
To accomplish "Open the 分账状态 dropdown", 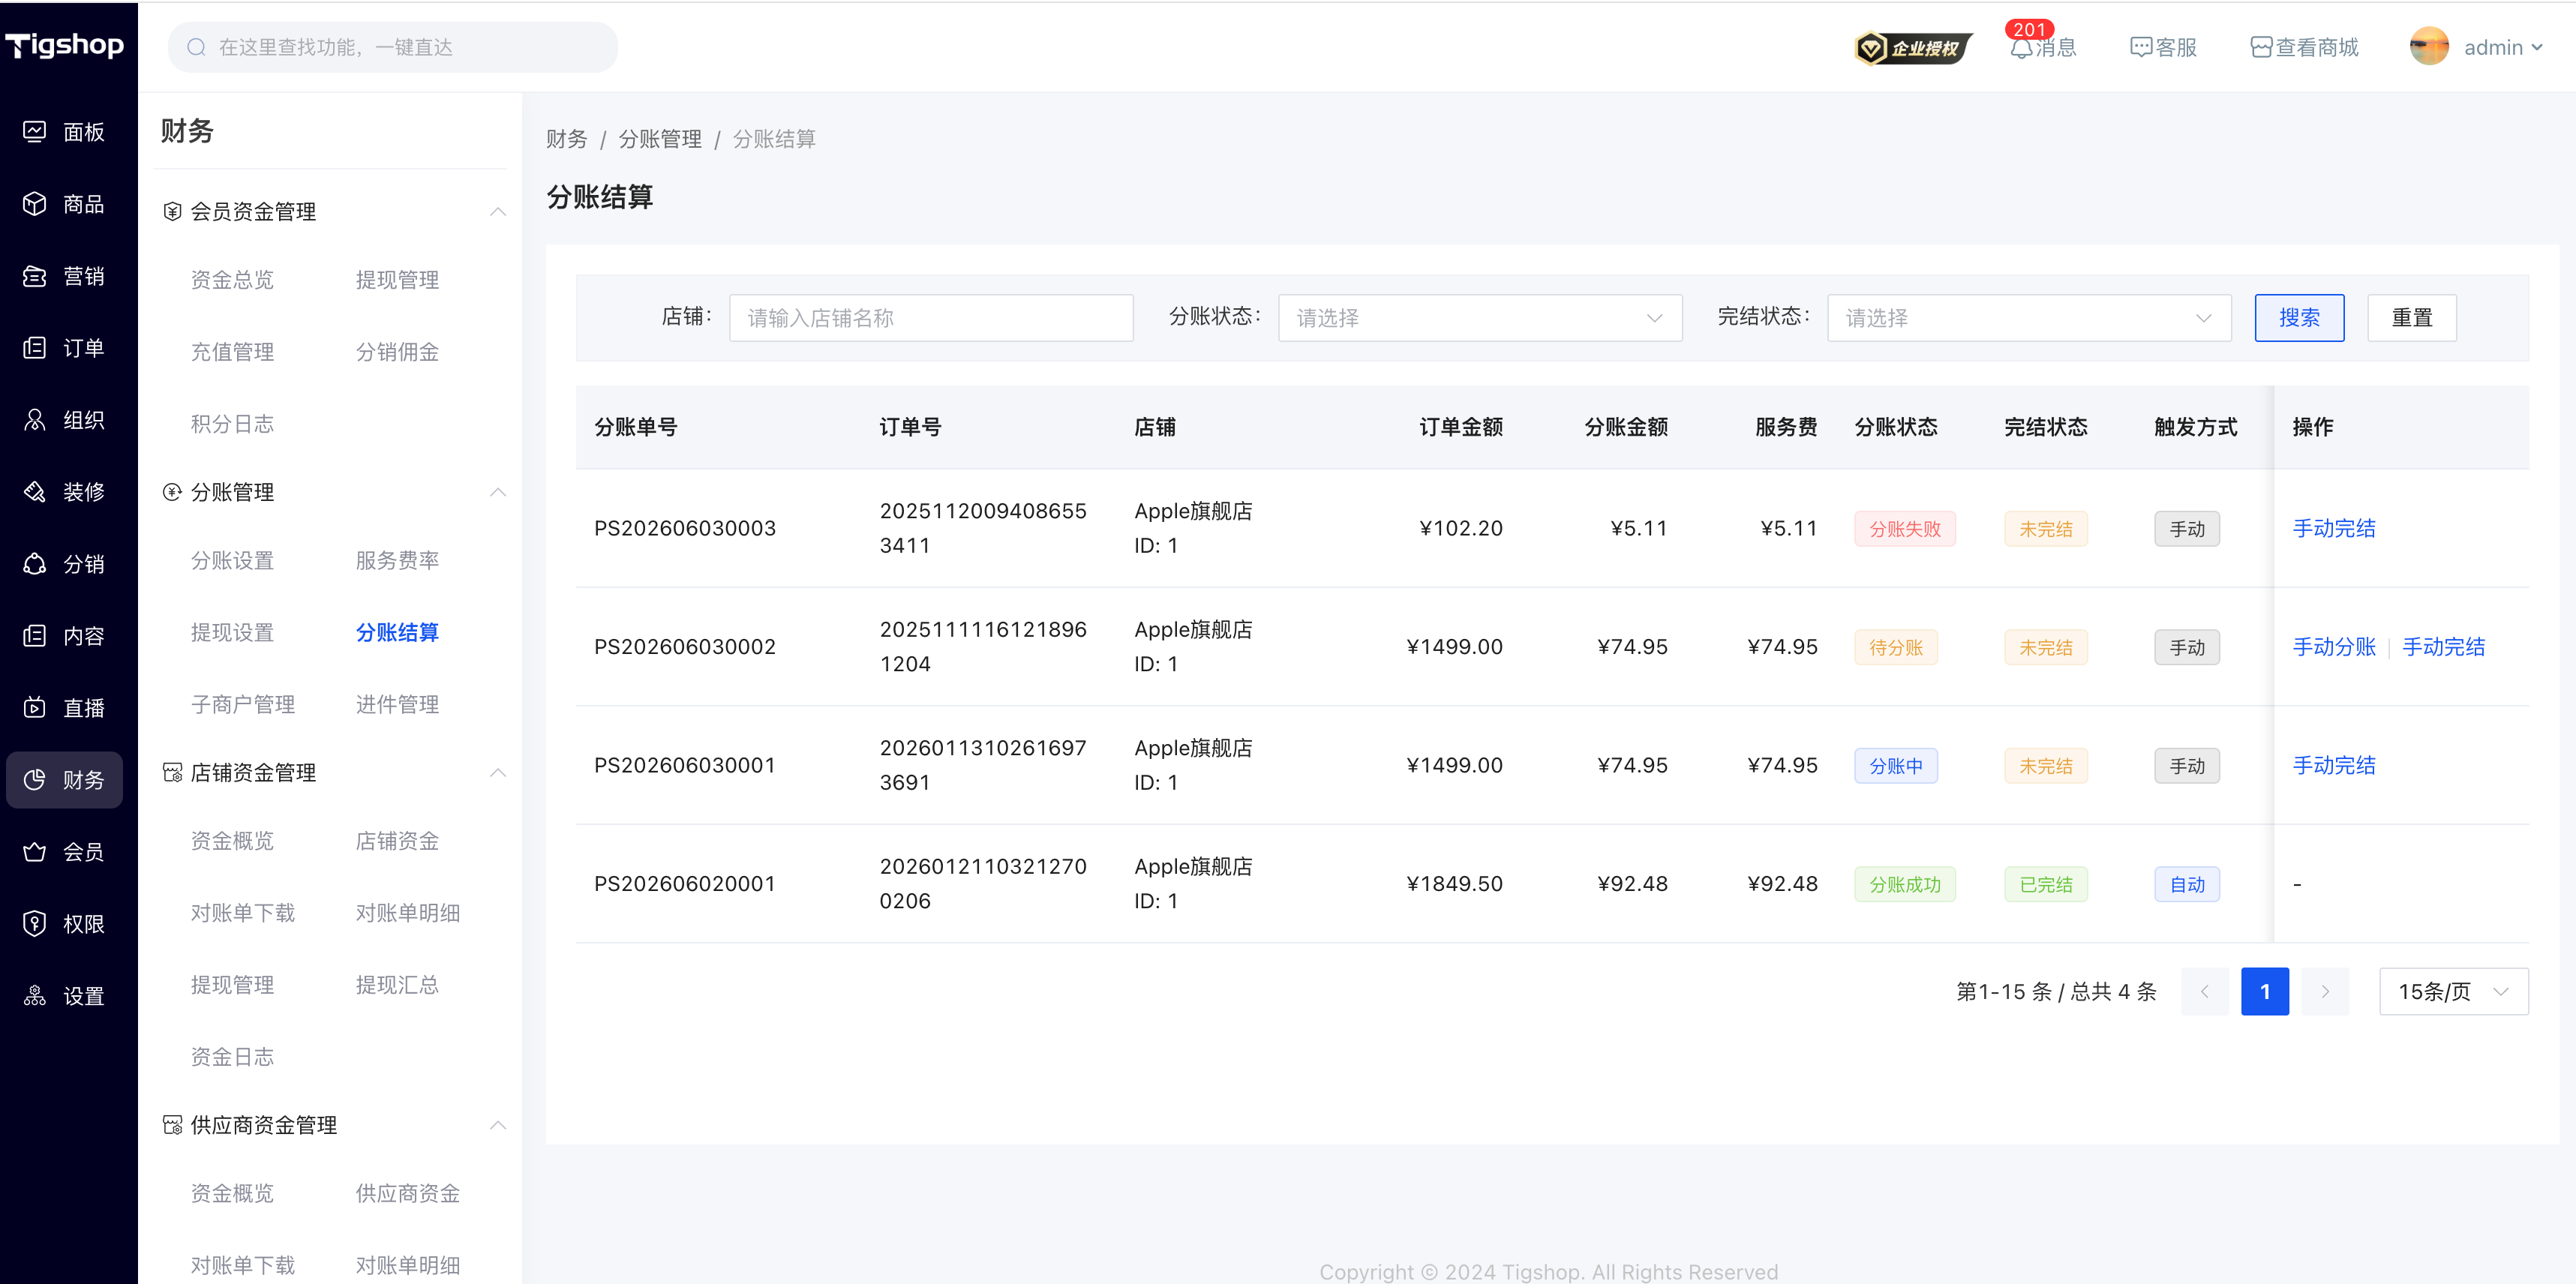I will pyautogui.click(x=1480, y=317).
